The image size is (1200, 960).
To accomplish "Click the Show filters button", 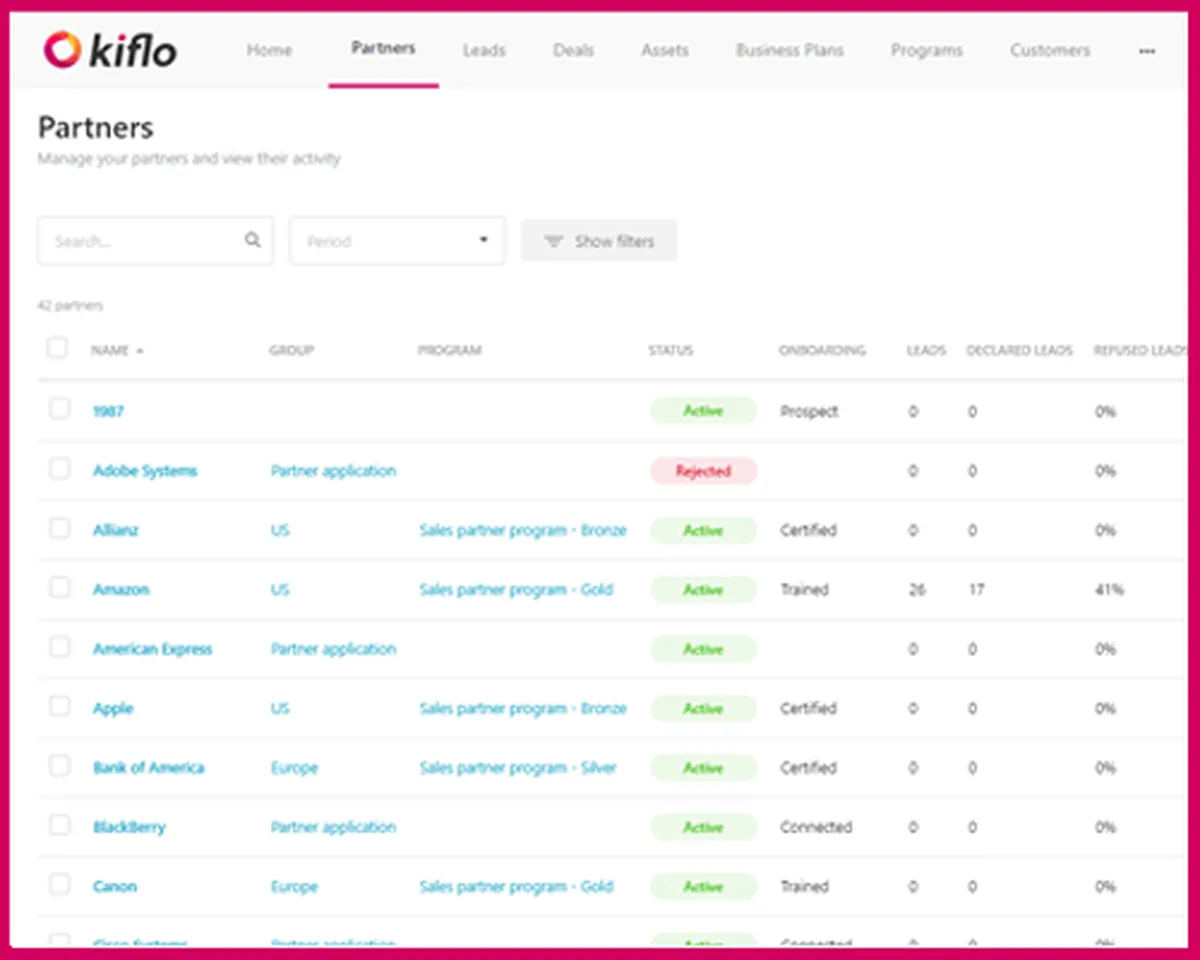I will (599, 241).
